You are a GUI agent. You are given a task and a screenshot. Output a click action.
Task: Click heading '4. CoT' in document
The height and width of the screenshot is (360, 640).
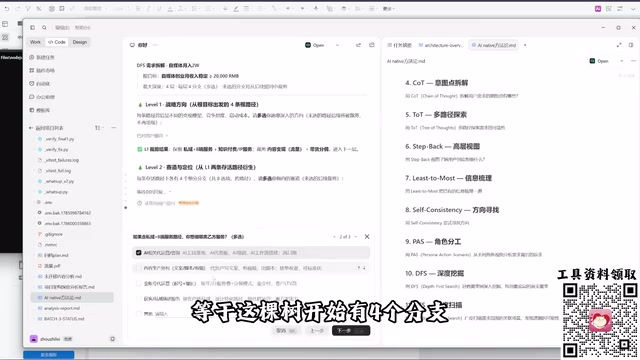pos(437,83)
